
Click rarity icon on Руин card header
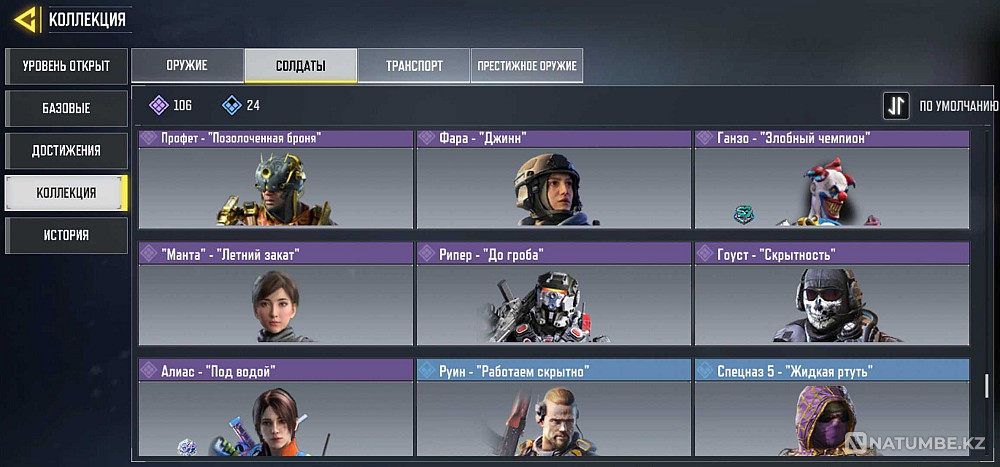tap(427, 369)
